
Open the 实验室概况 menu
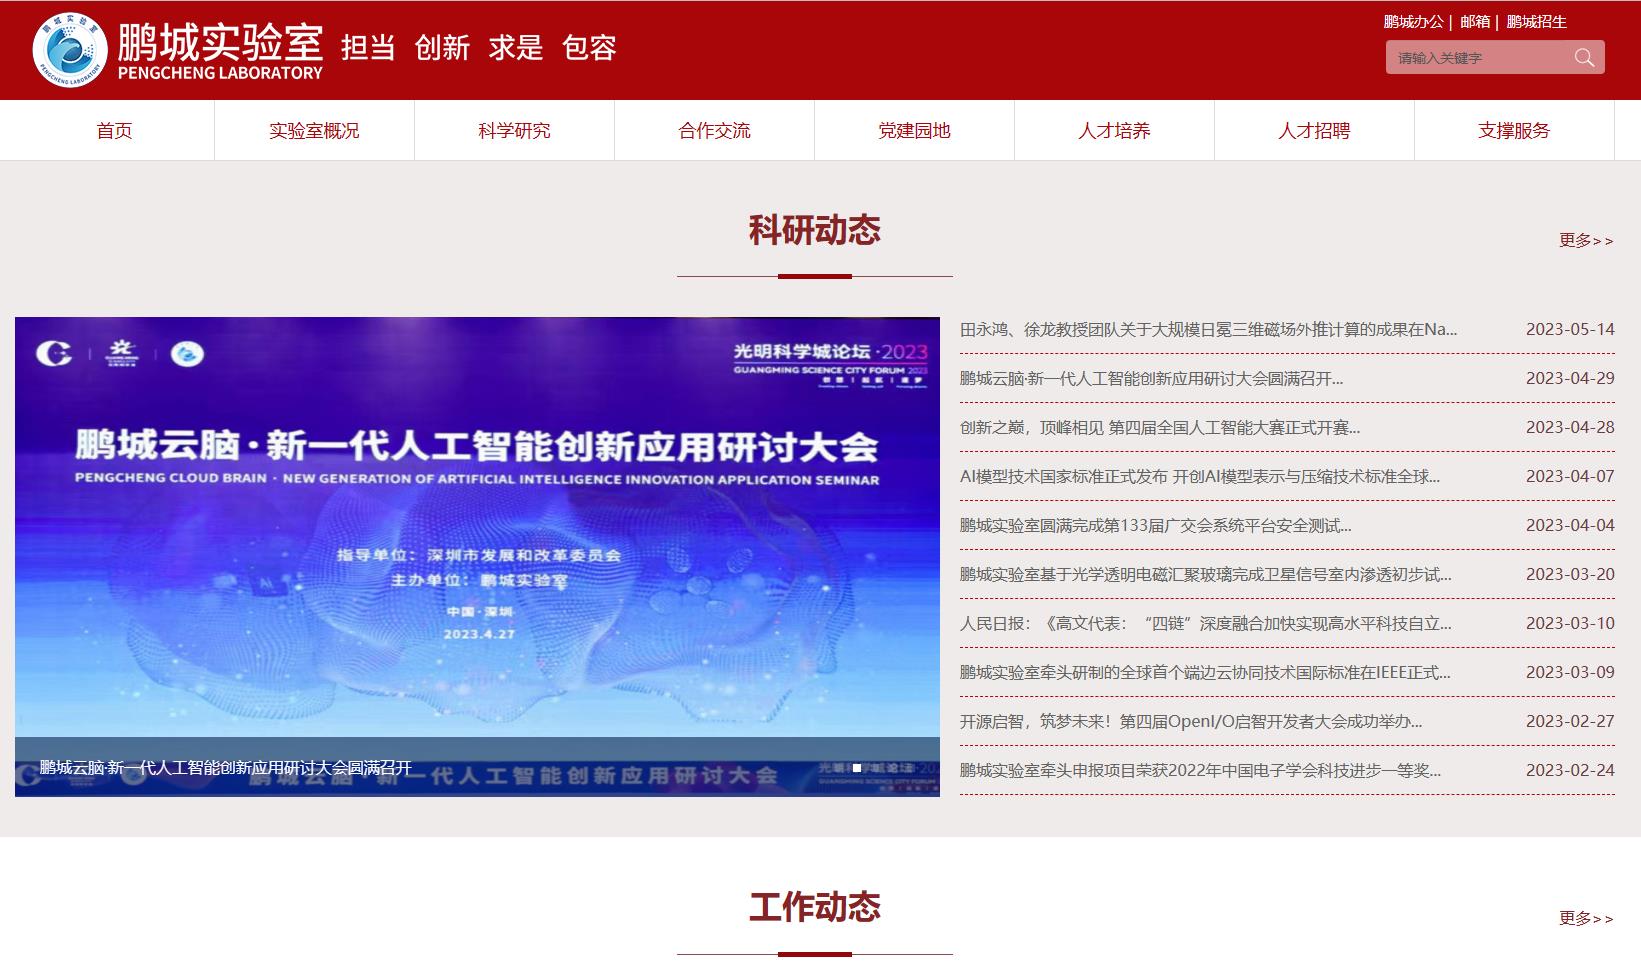(314, 131)
